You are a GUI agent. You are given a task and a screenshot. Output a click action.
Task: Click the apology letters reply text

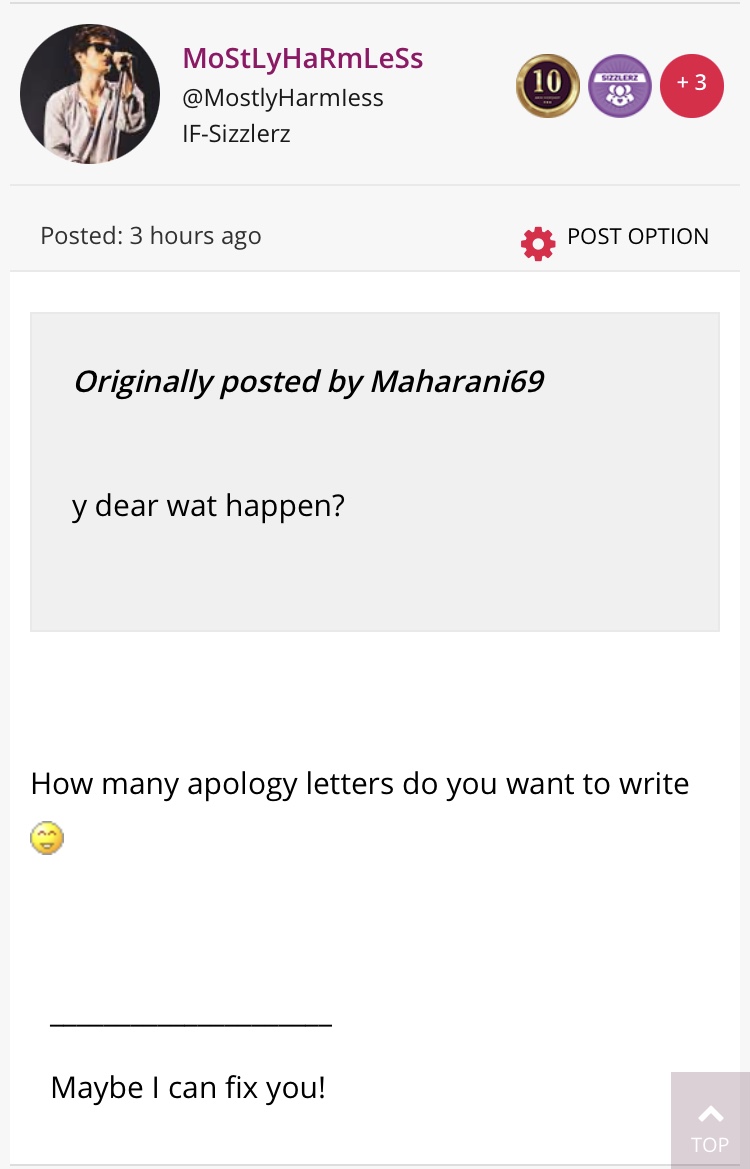pos(360,782)
